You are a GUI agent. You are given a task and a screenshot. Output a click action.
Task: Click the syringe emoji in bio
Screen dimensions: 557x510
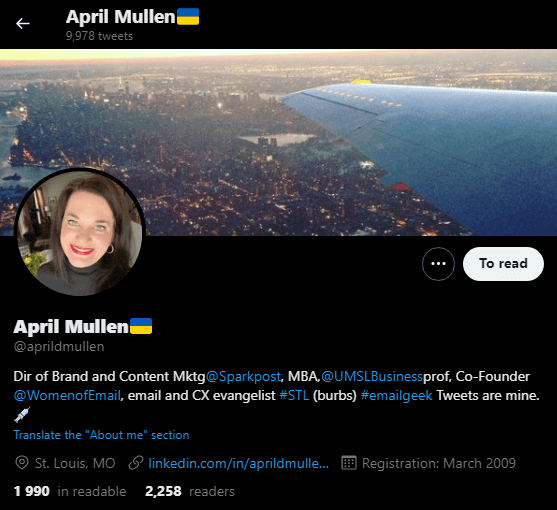click(22, 414)
